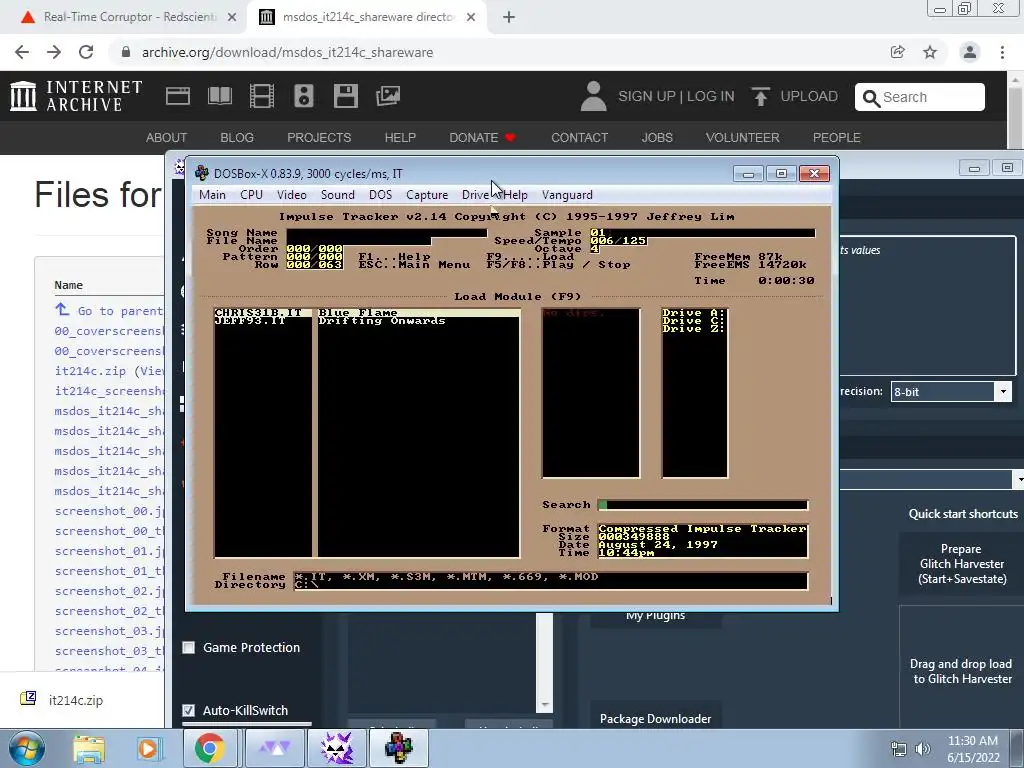The image size is (1024, 768).
Task: Select Drive Z: in drive list
Action: [694, 328]
